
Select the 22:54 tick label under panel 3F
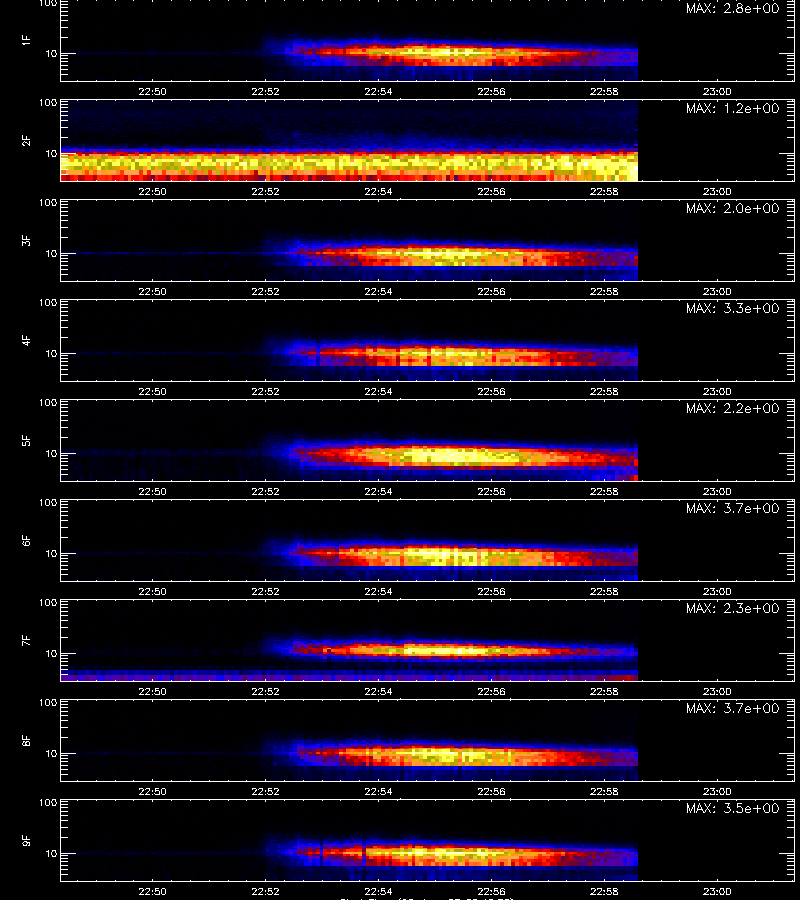pos(378,291)
